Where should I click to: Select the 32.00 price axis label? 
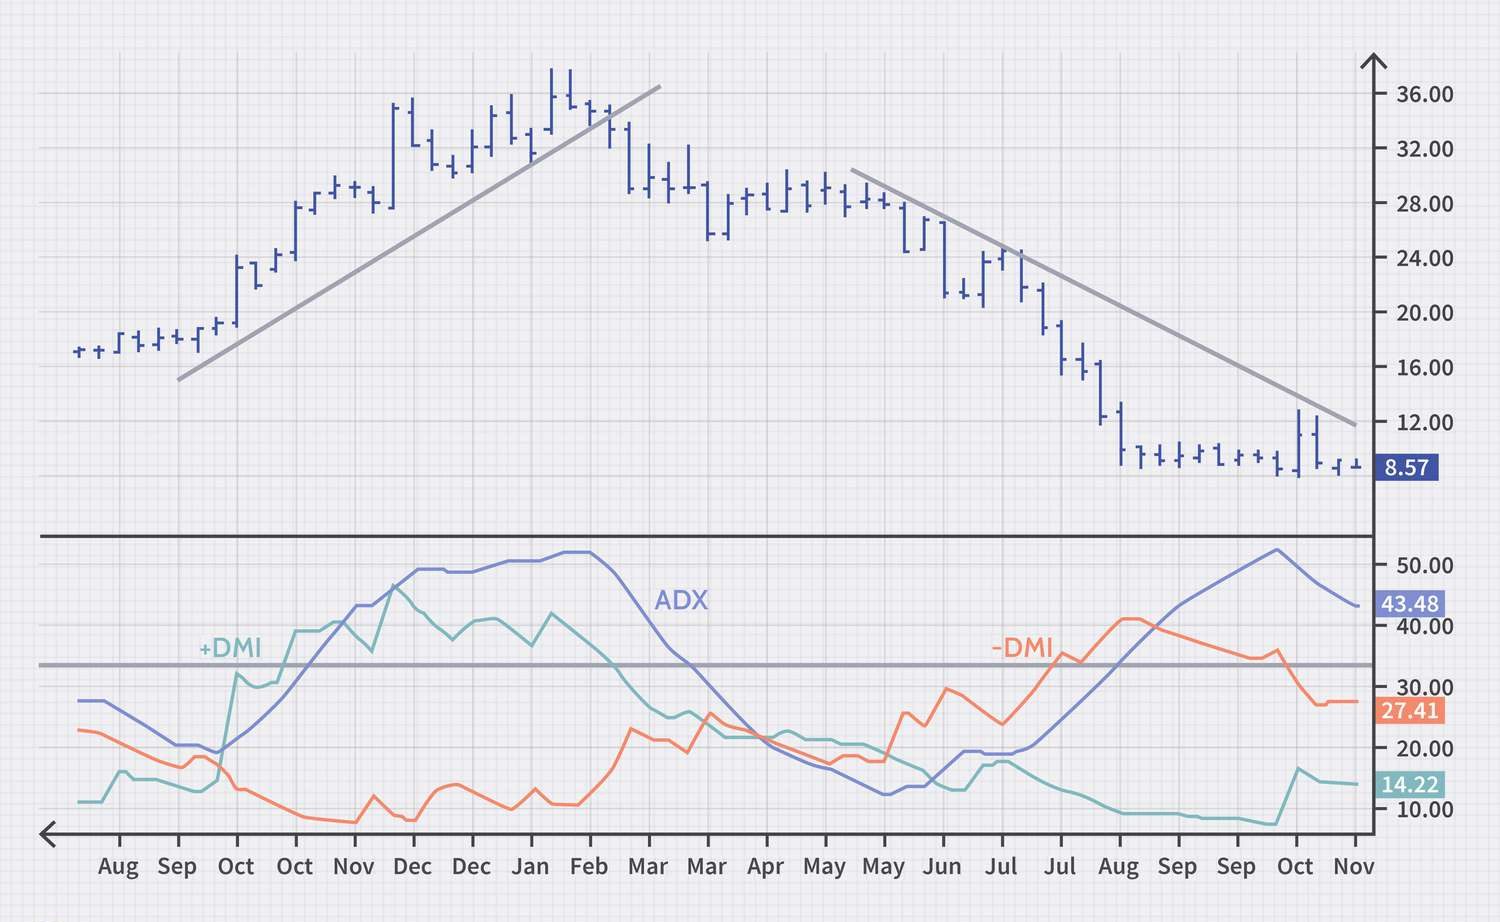pos(1425,149)
